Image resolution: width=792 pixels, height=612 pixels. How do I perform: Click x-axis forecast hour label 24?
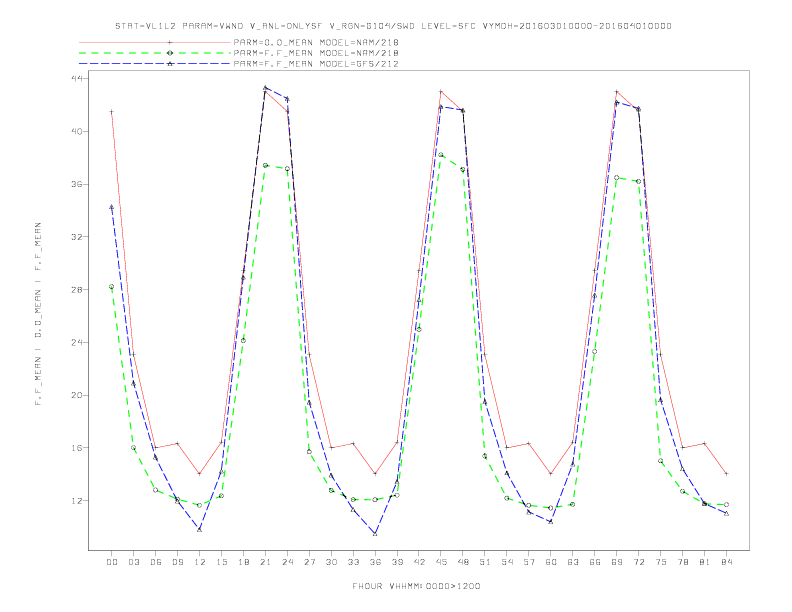(x=287, y=562)
